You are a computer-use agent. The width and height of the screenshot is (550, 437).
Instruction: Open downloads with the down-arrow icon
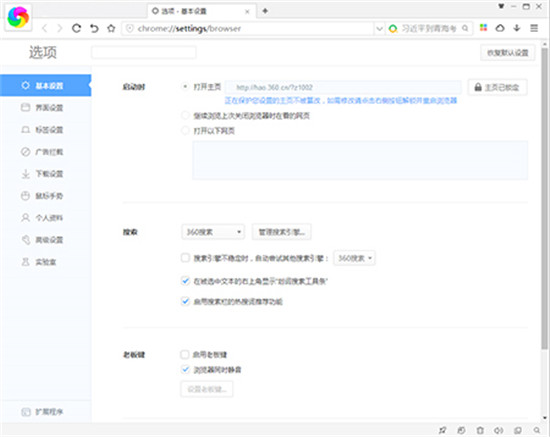[x=517, y=28]
